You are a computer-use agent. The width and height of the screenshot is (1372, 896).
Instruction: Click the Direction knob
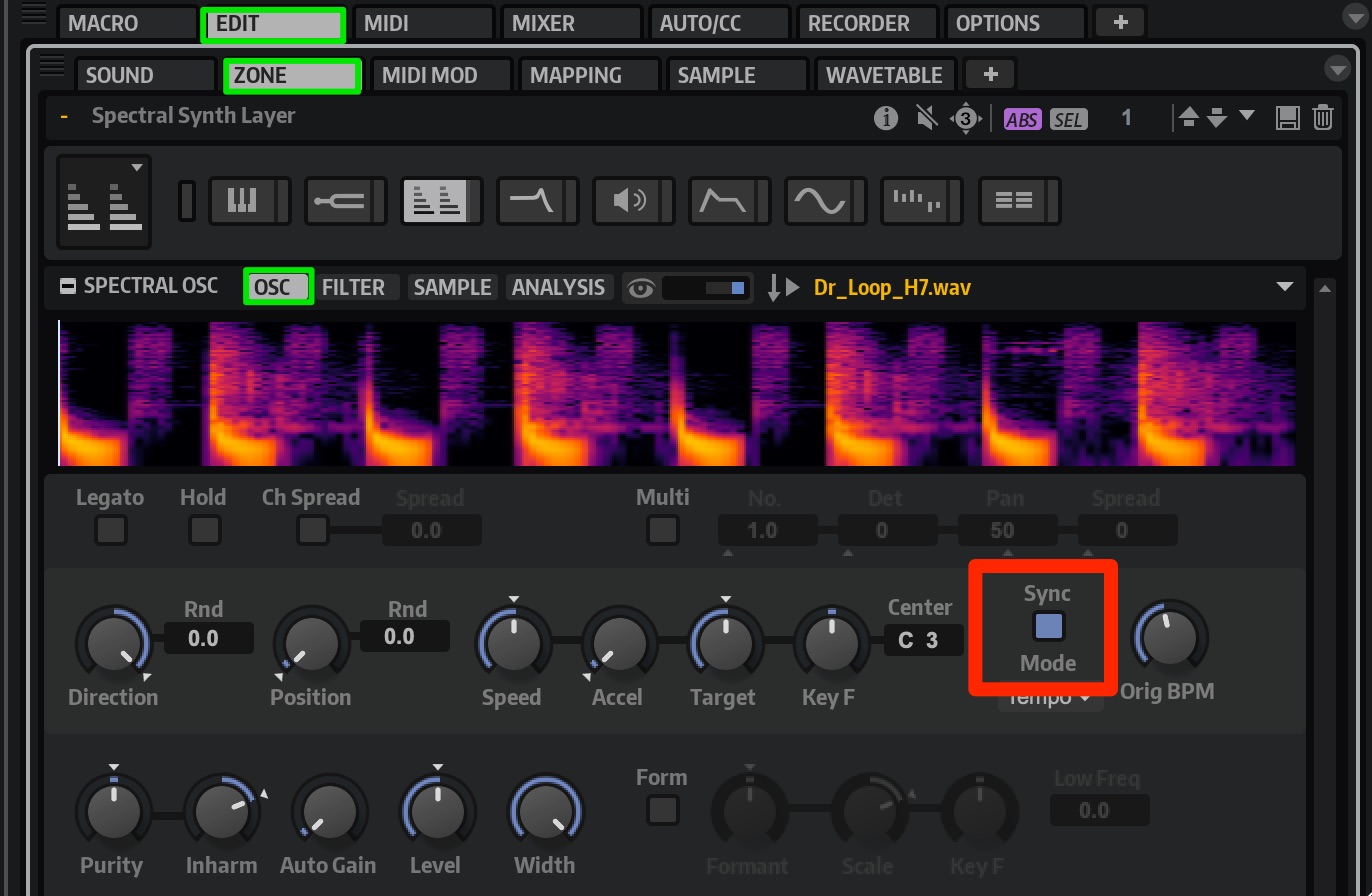point(113,645)
